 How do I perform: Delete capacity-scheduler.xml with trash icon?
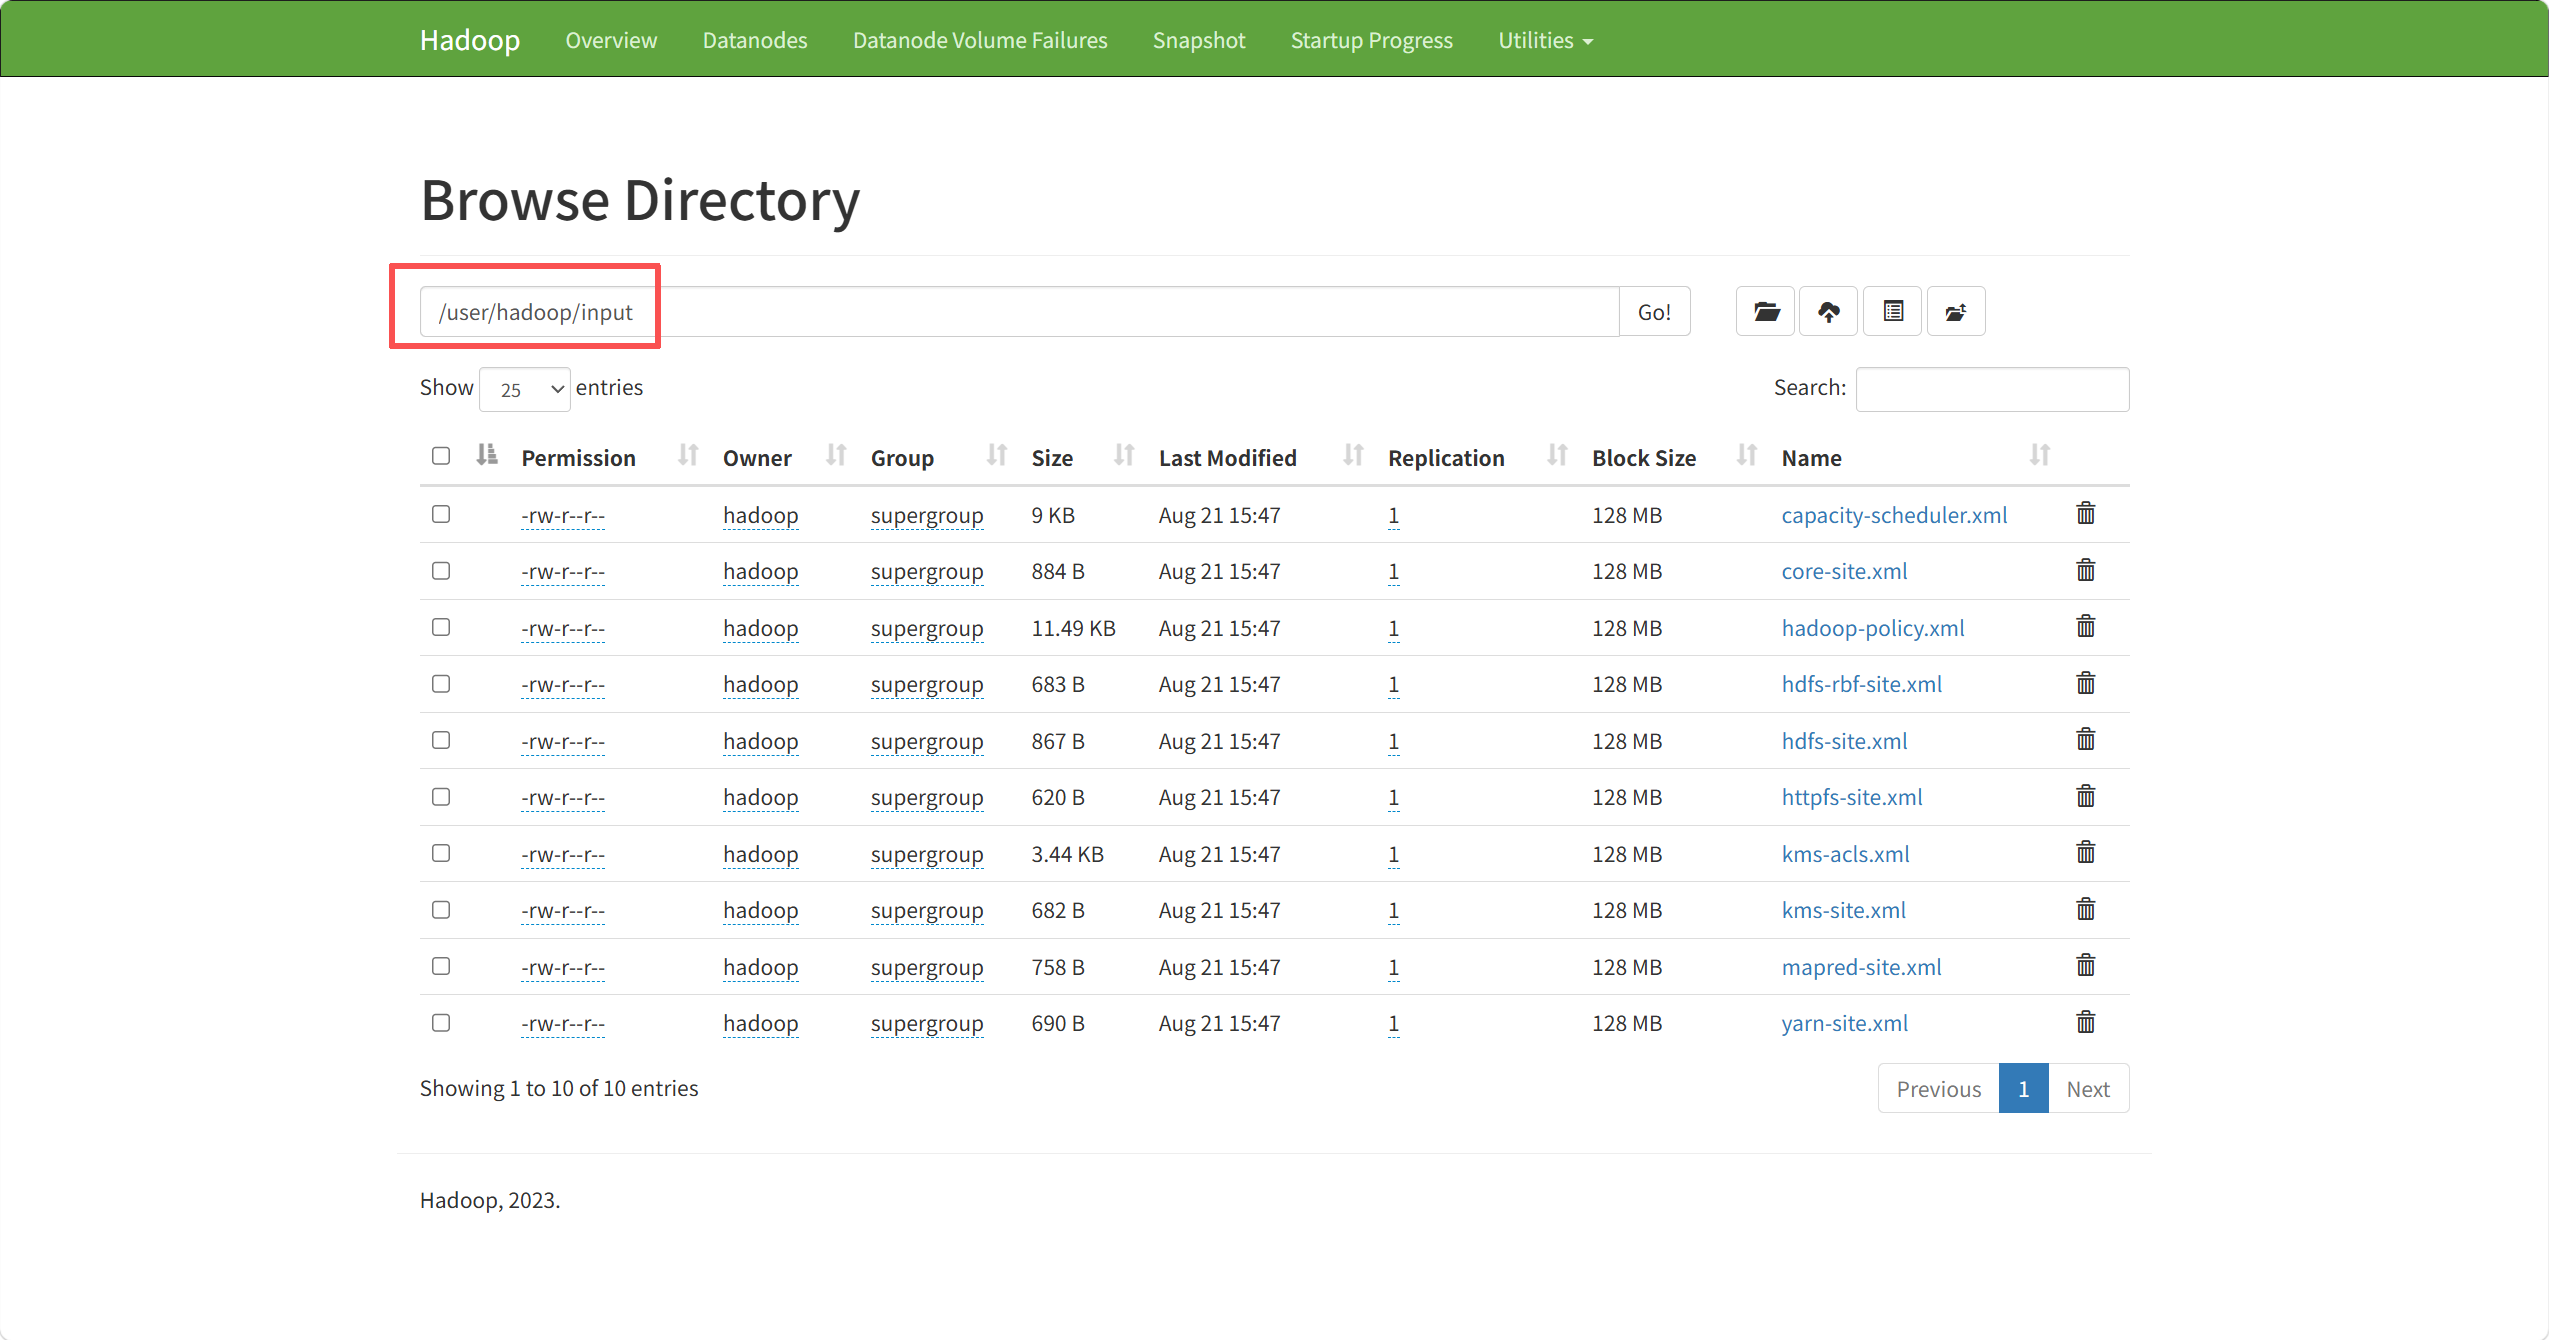coord(2086,514)
